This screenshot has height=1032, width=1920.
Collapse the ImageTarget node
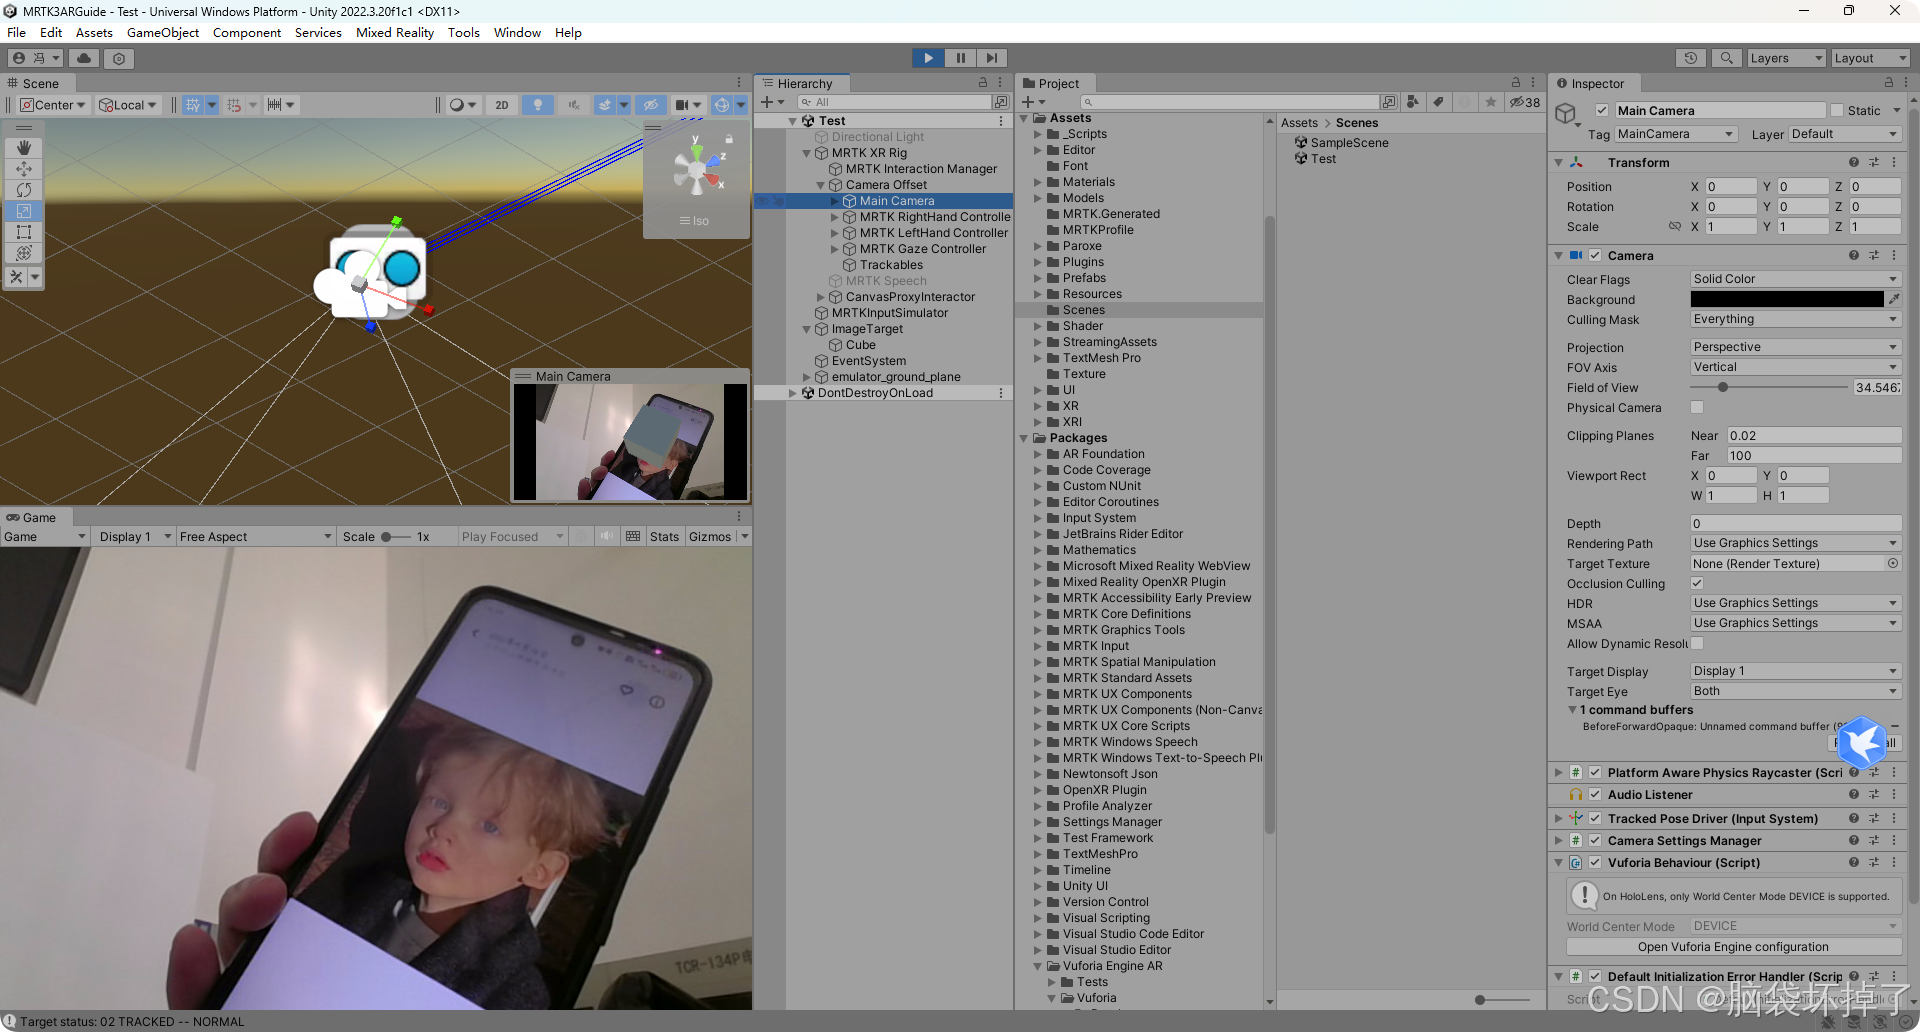click(807, 329)
